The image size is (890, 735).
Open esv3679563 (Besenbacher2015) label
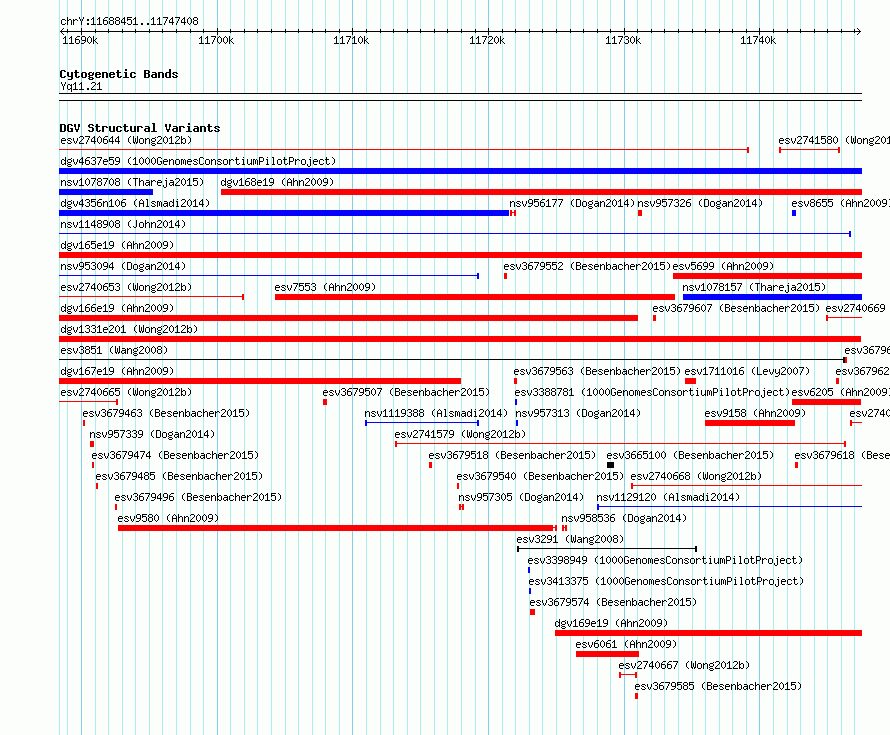tap(597, 371)
